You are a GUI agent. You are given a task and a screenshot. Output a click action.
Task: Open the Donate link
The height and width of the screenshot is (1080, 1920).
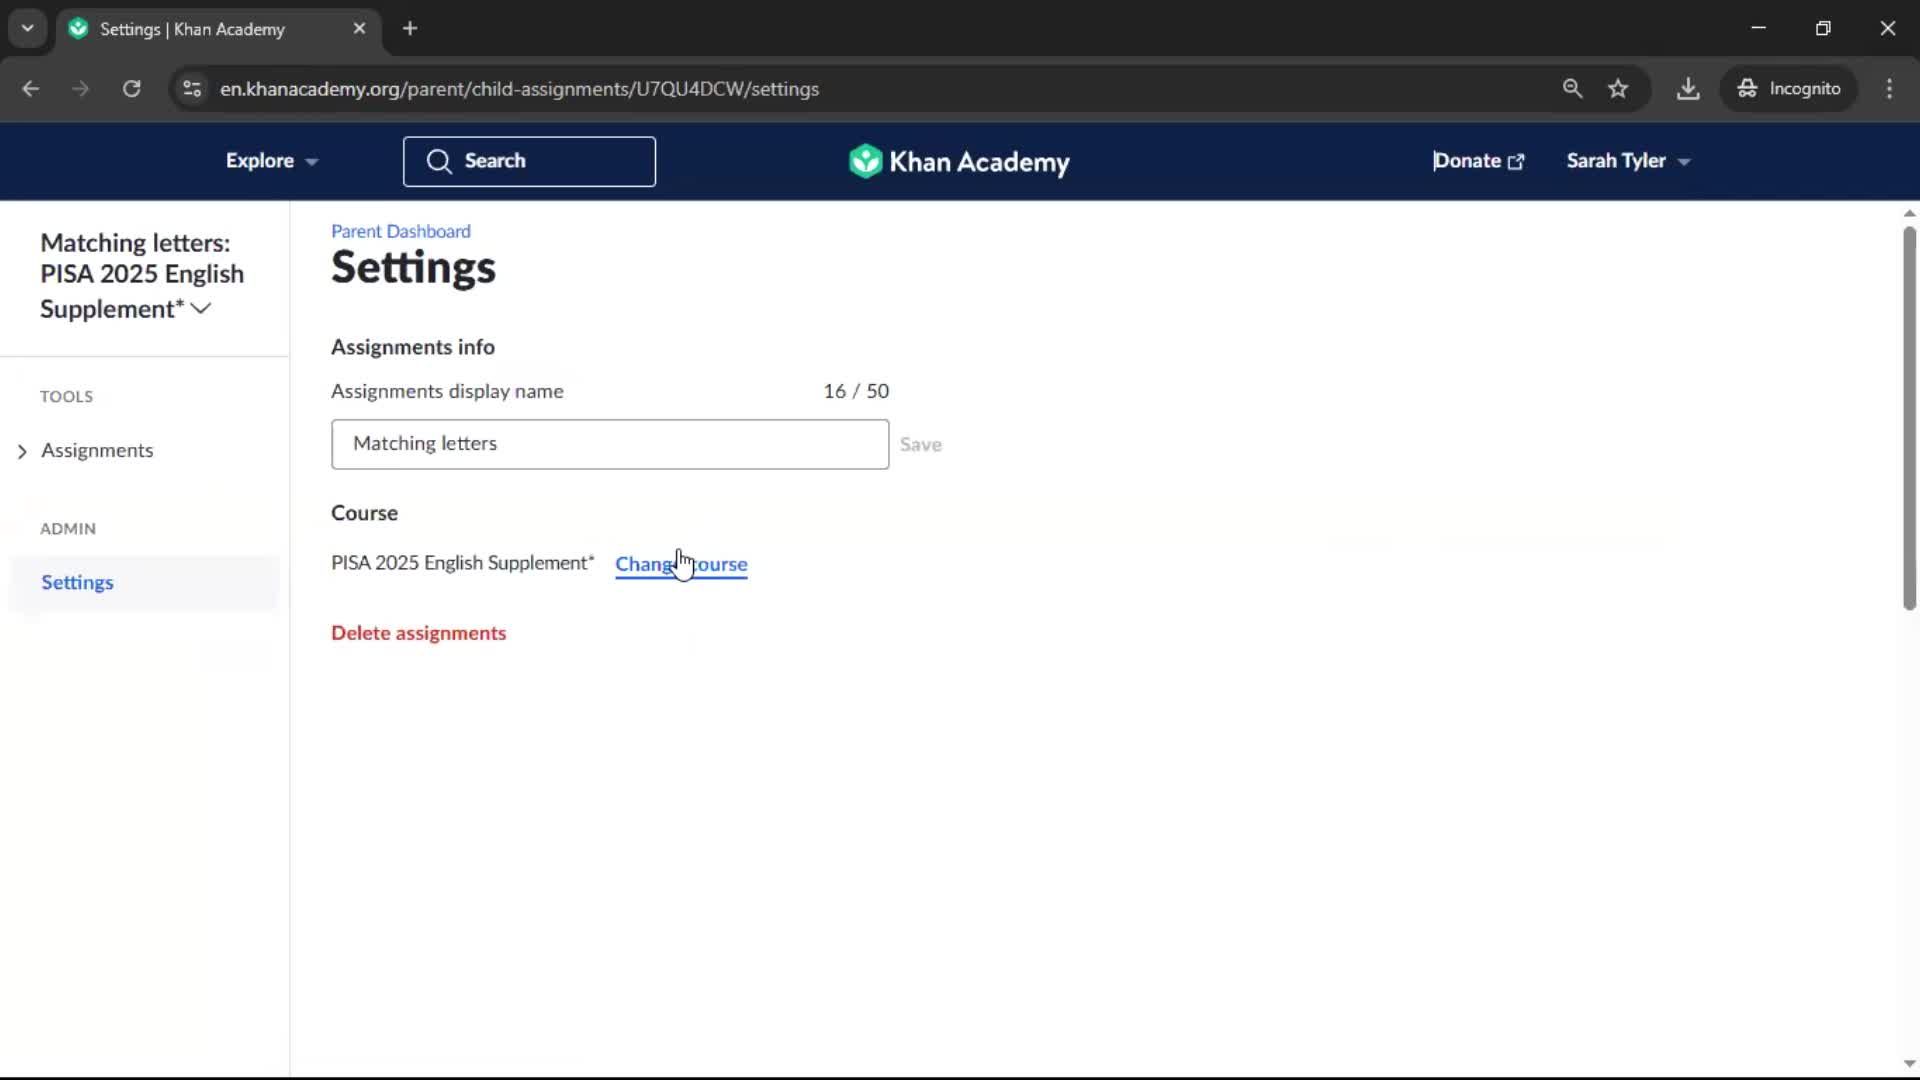pyautogui.click(x=1478, y=161)
